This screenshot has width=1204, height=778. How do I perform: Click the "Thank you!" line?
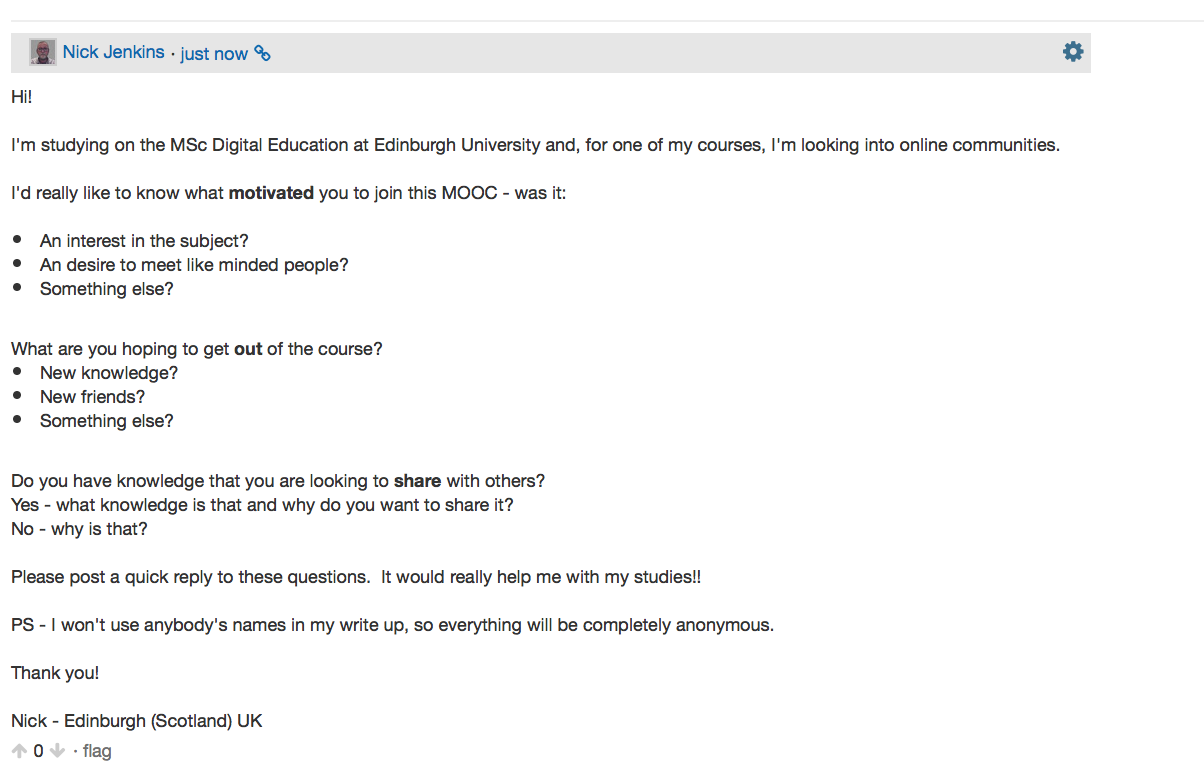pyautogui.click(x=55, y=673)
